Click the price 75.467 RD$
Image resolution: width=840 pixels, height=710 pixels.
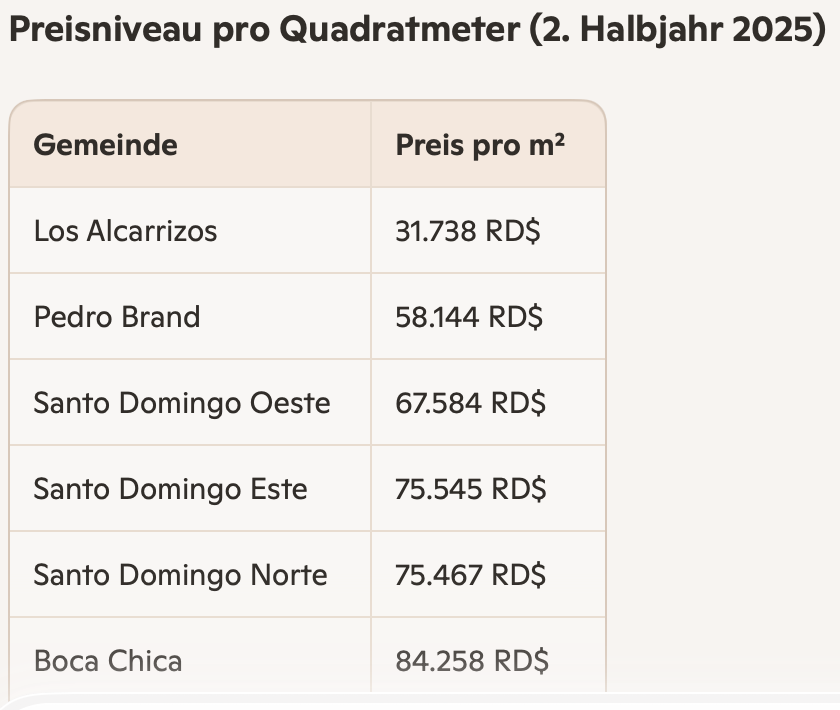pyautogui.click(x=470, y=575)
